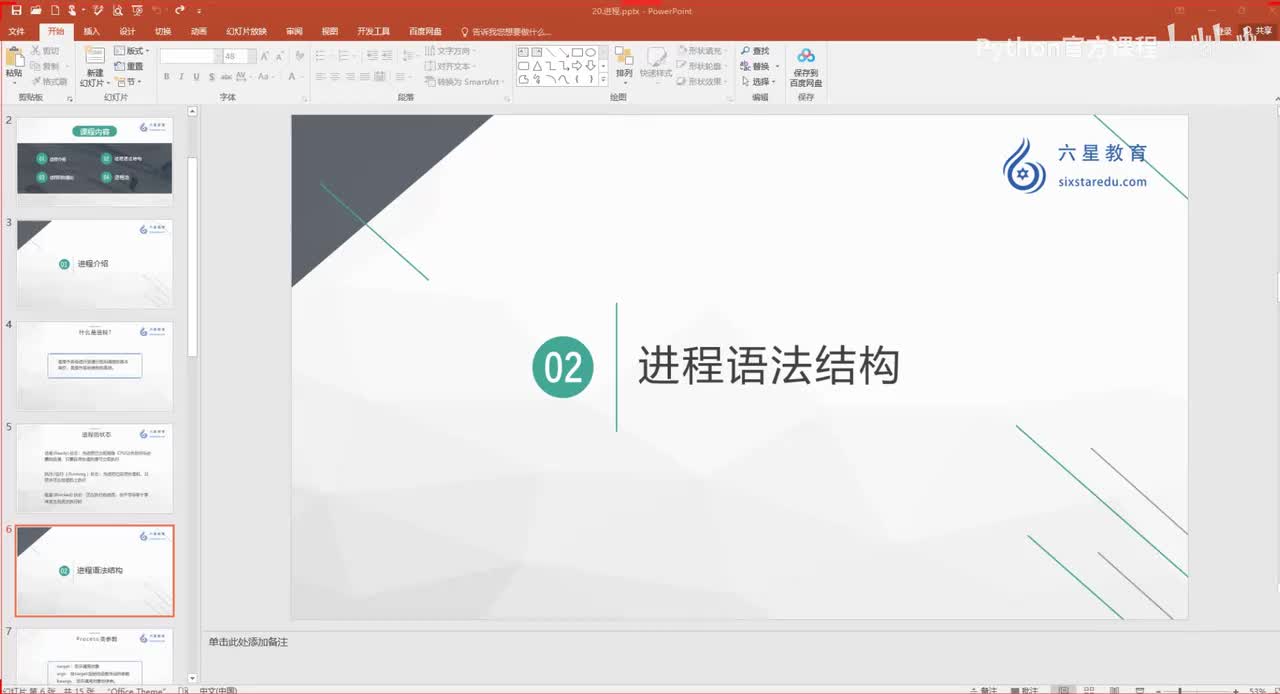Click the Save icon in quick access toolbar
The image size is (1280, 694).
(x=16, y=10)
